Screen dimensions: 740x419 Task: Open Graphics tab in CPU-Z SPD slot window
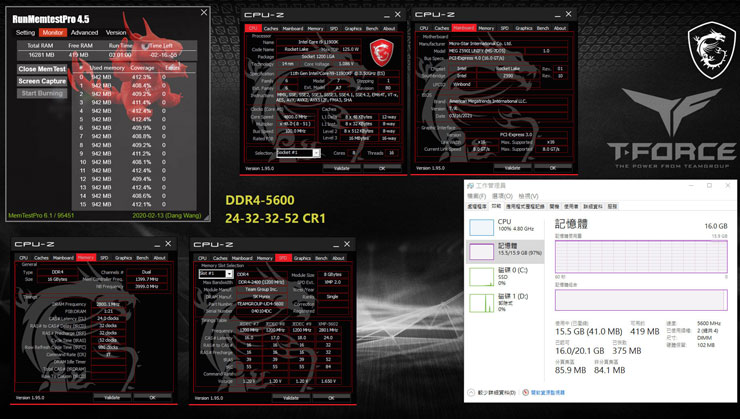click(302, 258)
